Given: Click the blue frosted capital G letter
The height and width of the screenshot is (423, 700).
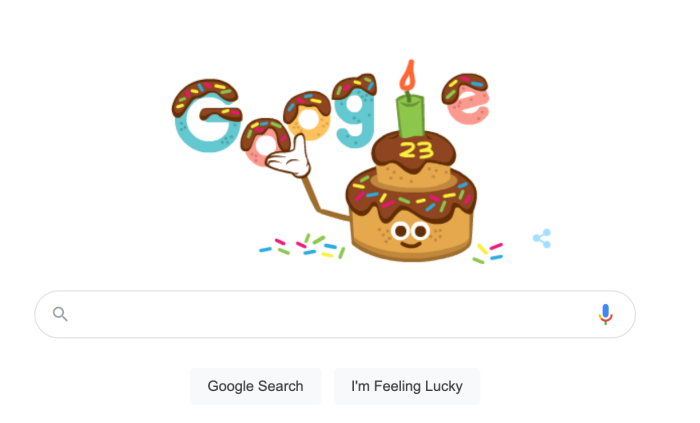Looking at the screenshot, I should (207, 116).
